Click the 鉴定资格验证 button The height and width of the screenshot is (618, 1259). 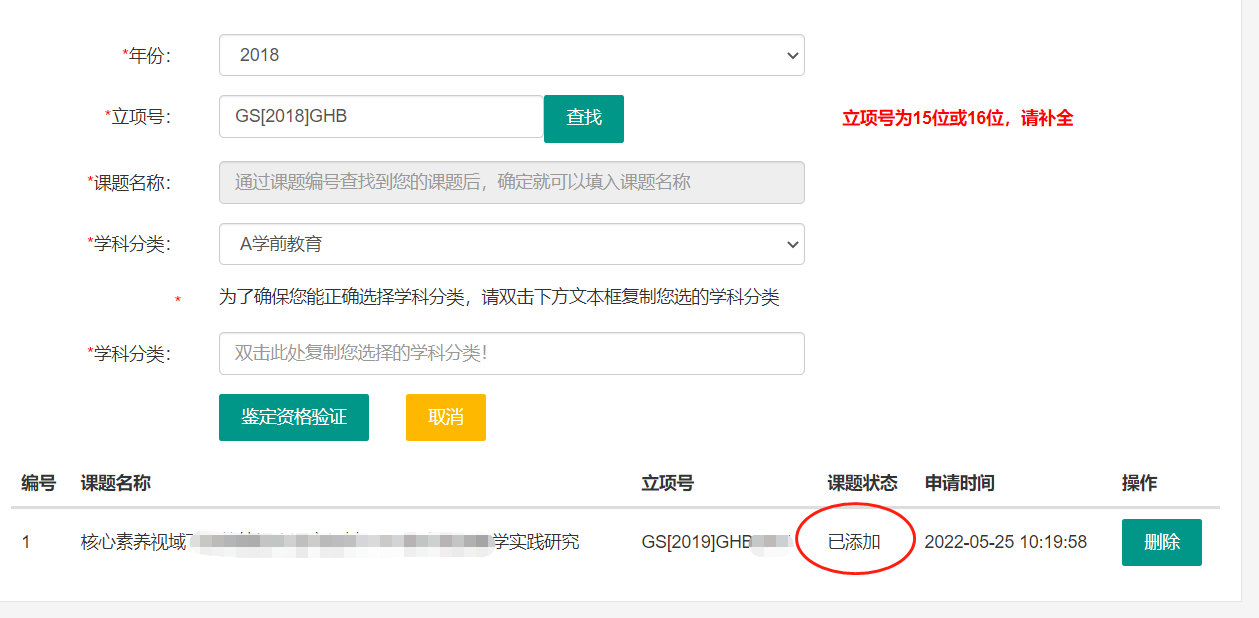coord(293,417)
